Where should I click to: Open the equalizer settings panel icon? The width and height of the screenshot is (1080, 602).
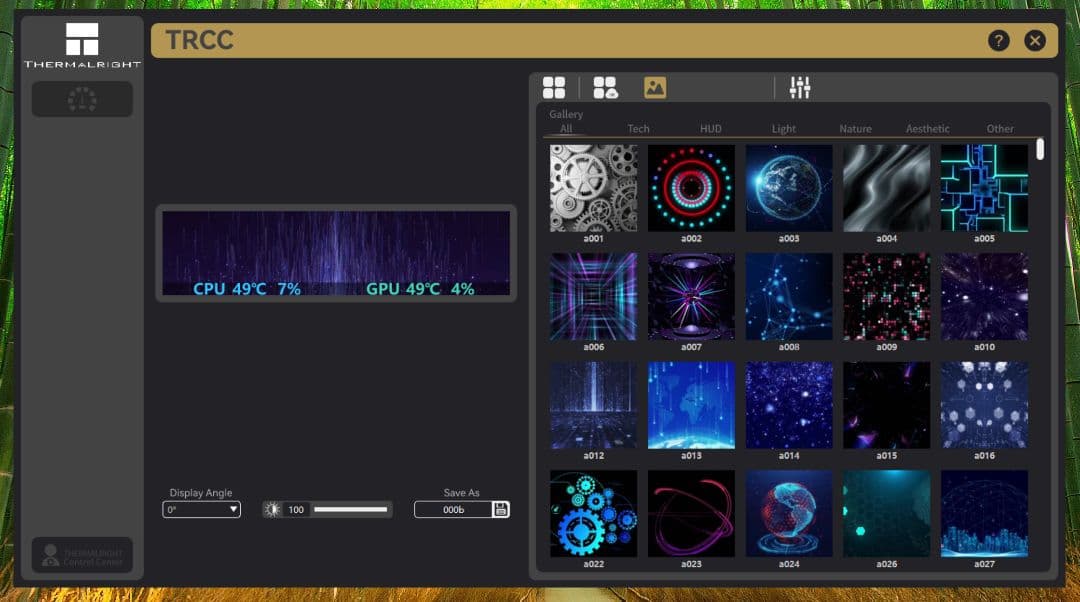click(x=800, y=88)
